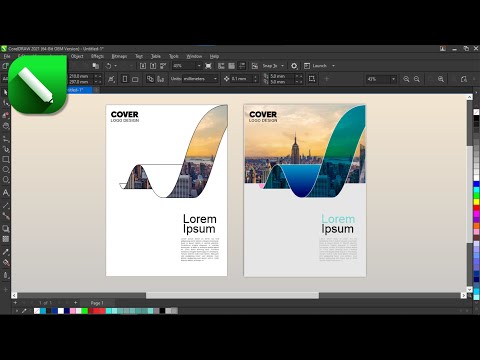Open the Bitmaps menu

[x=119, y=56]
